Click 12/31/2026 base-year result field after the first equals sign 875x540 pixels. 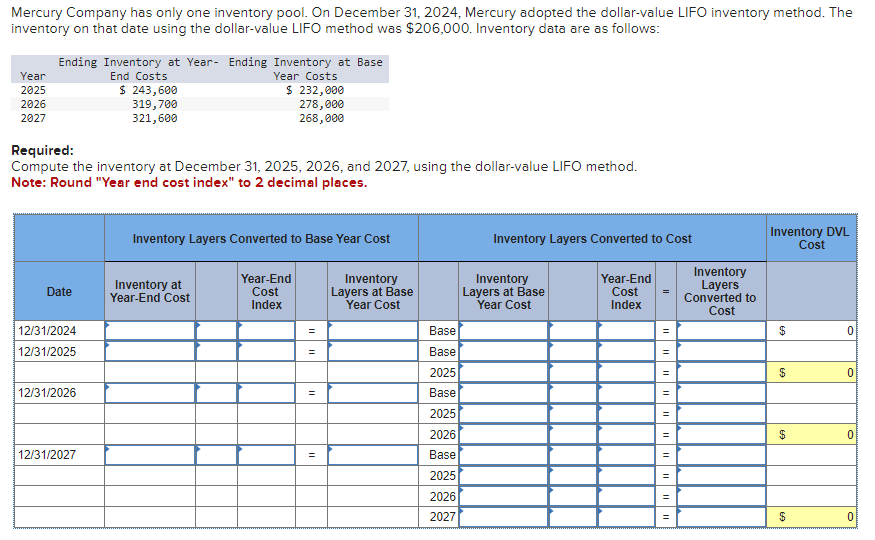373,393
